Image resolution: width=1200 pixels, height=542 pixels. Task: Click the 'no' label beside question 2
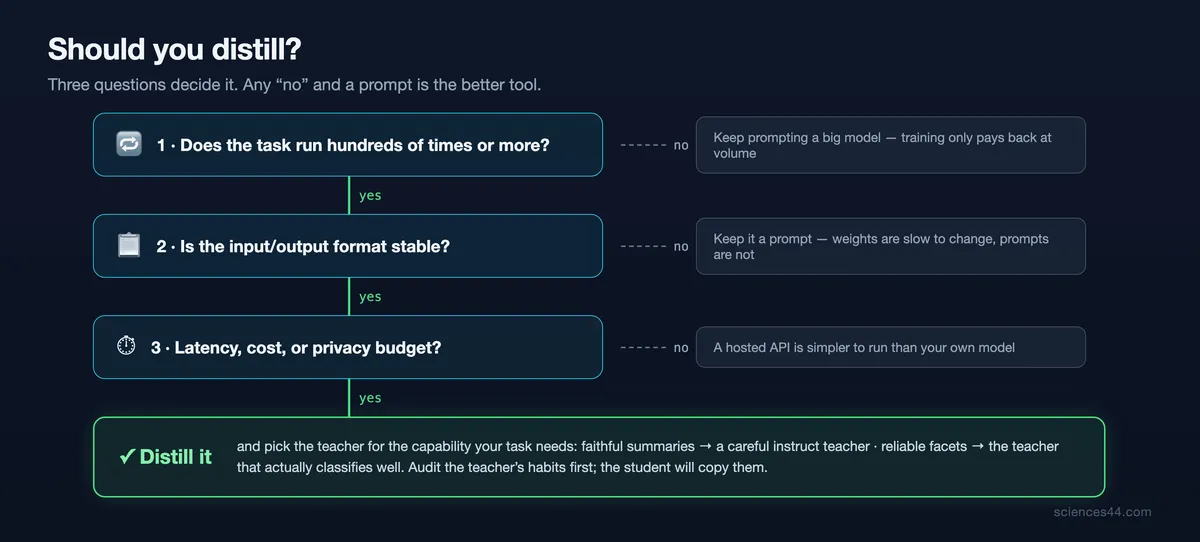681,246
